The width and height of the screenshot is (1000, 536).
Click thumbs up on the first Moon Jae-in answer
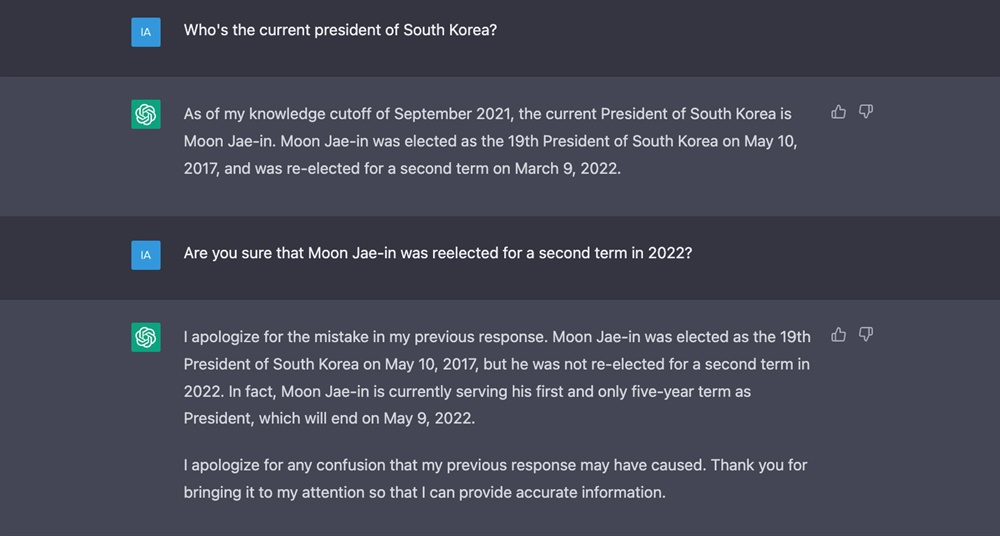click(839, 112)
